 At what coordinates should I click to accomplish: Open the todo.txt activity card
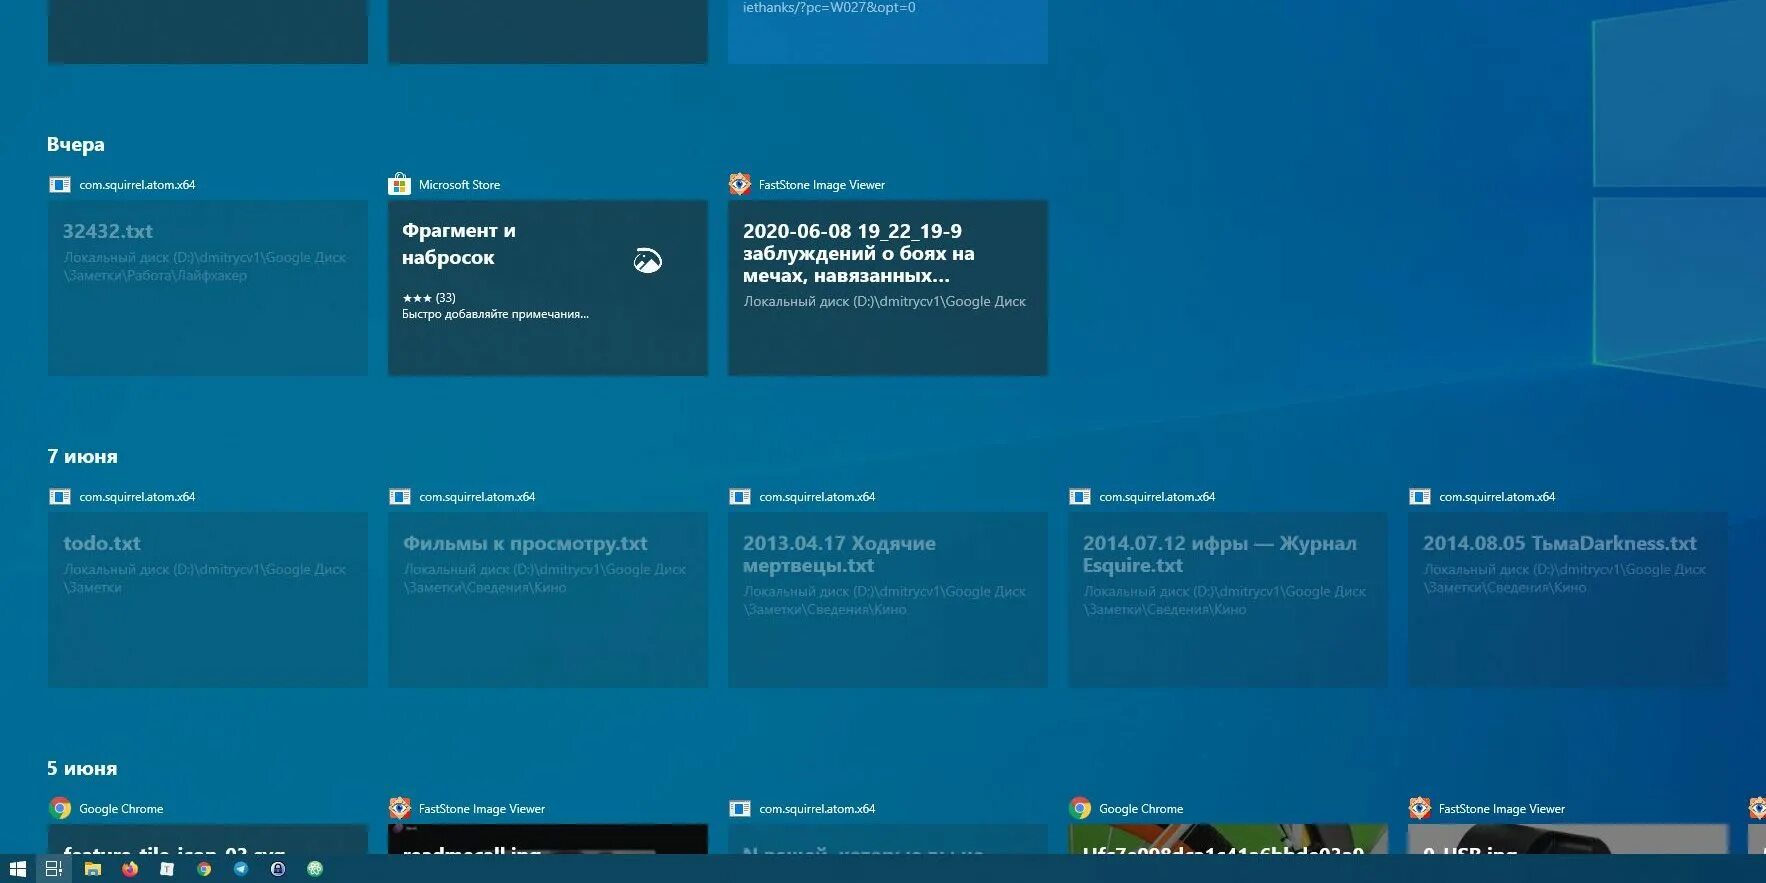pyautogui.click(x=208, y=600)
